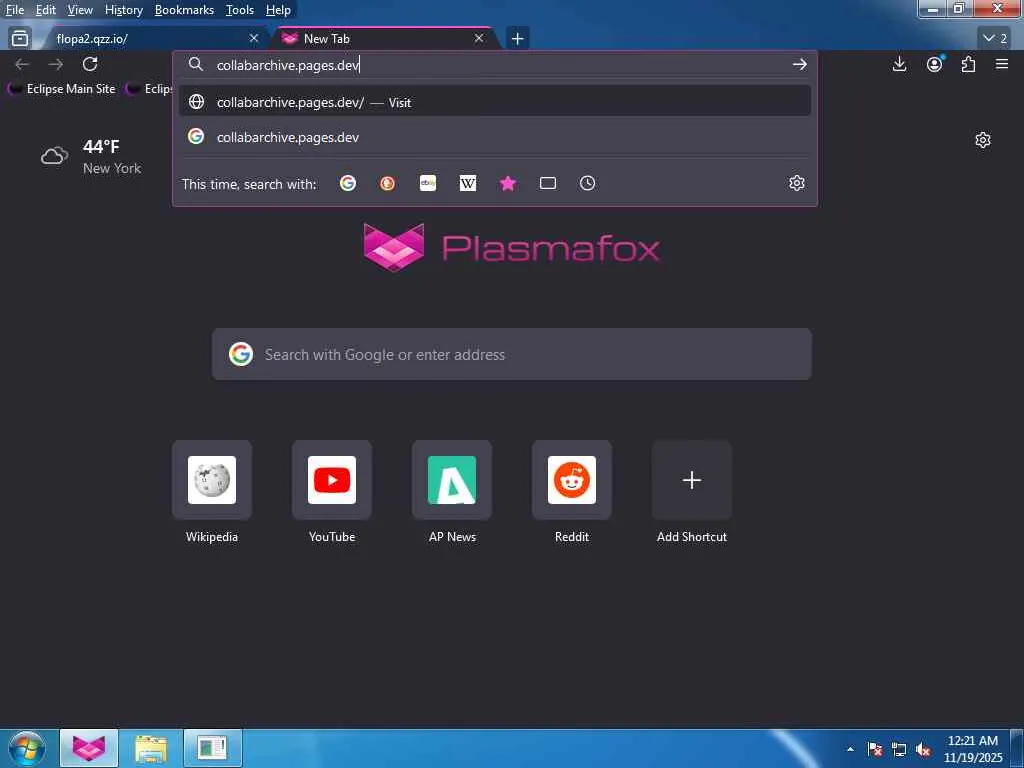
Task: Search this time with DuckDuckGo
Action: [387, 184]
